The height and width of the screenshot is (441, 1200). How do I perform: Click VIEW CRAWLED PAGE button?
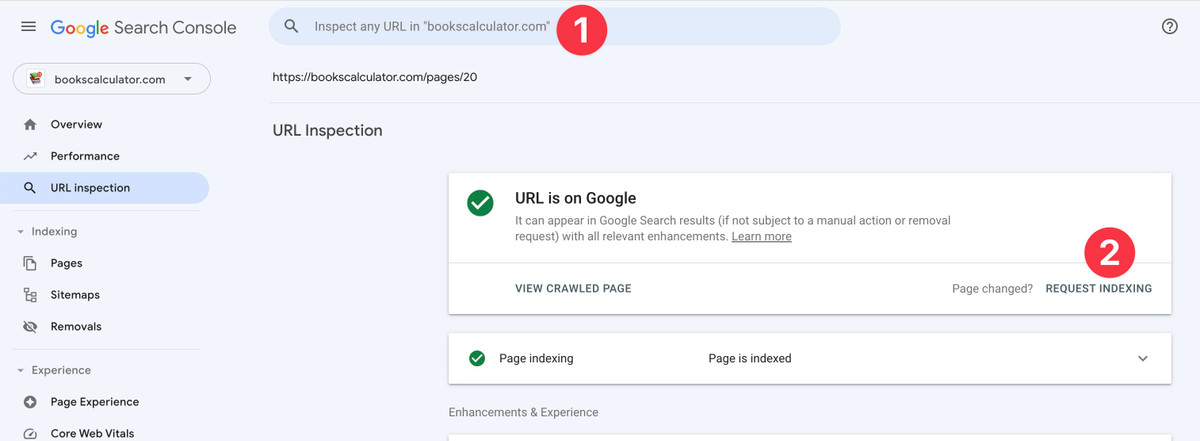[x=573, y=289]
